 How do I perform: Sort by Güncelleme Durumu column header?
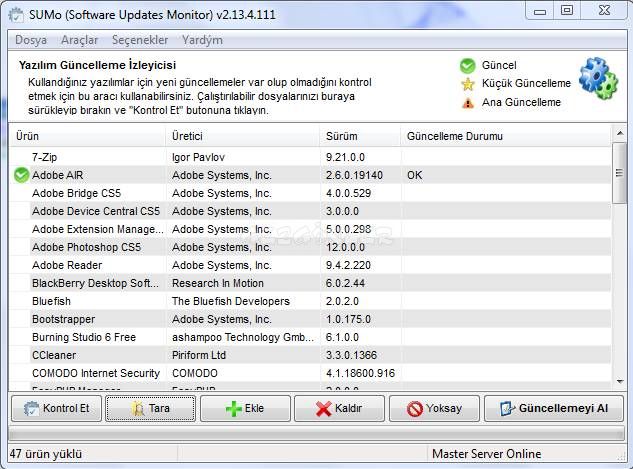[506, 136]
